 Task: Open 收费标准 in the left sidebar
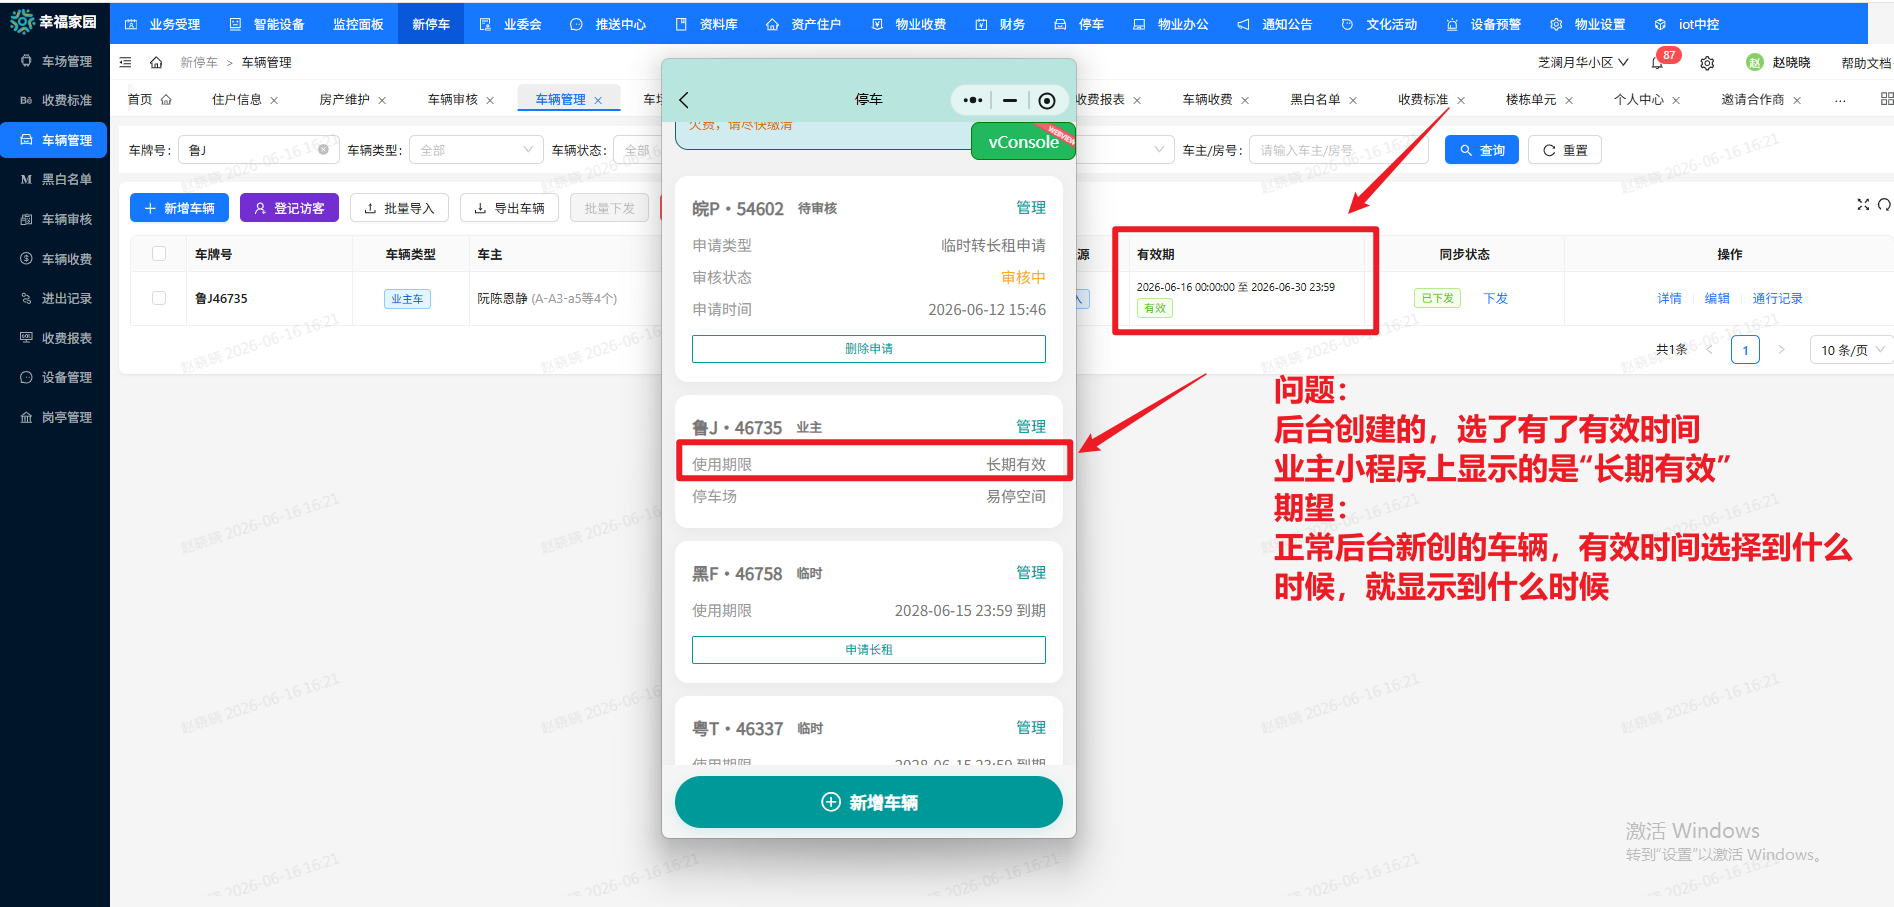click(56, 100)
